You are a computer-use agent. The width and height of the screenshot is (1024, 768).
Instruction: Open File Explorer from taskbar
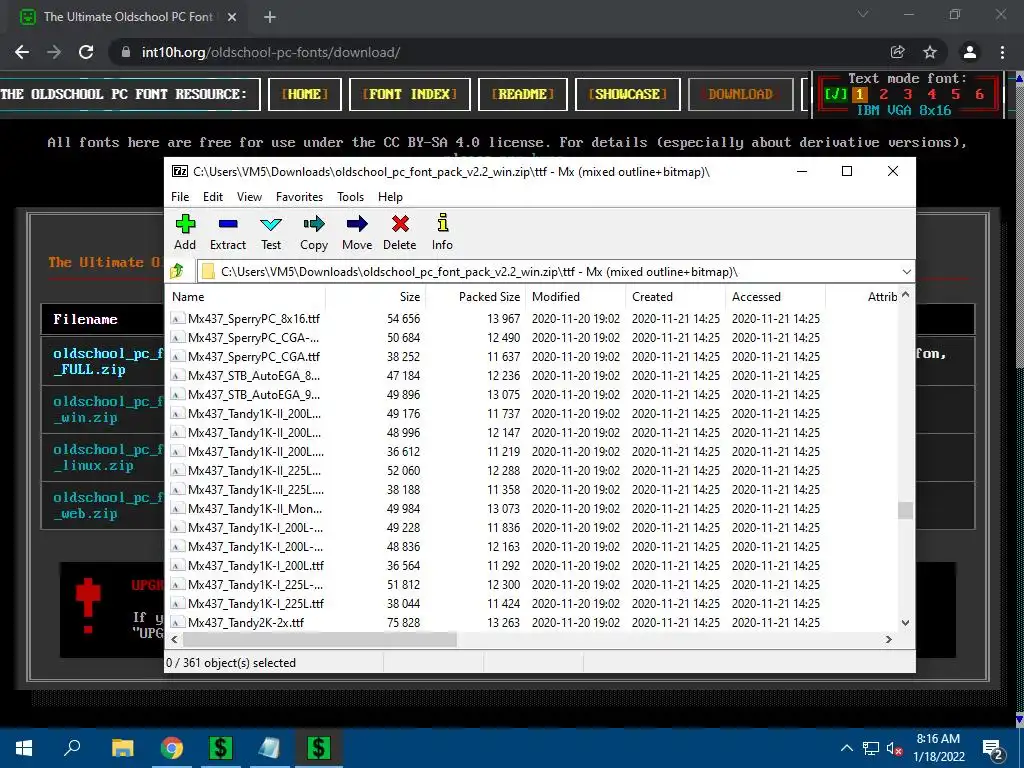click(x=122, y=748)
